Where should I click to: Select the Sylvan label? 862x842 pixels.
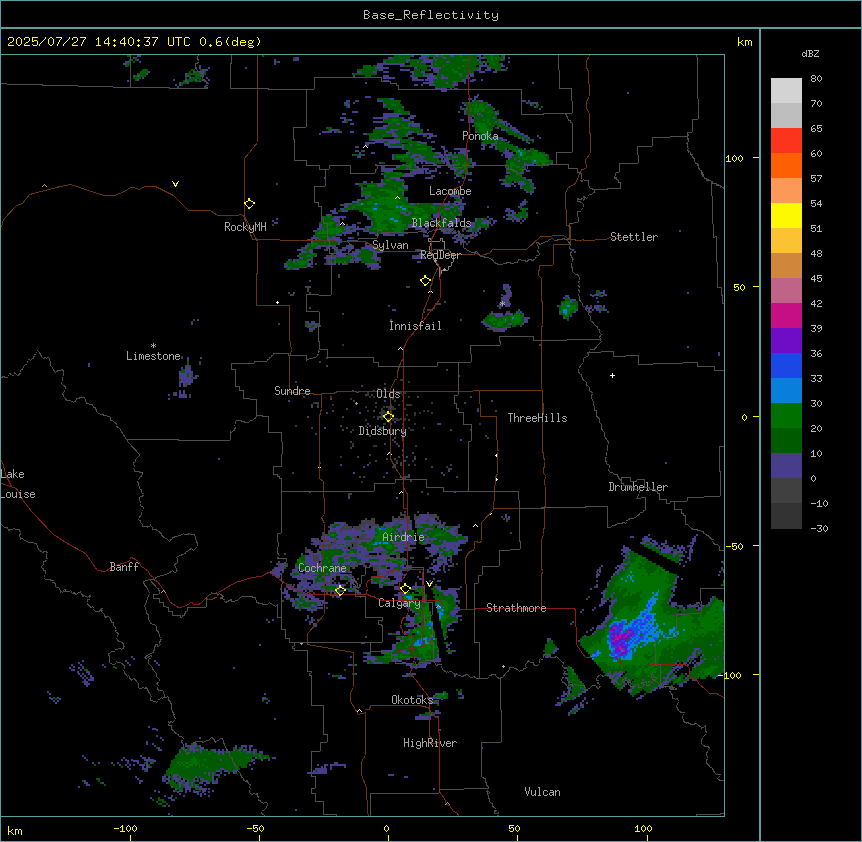[390, 245]
